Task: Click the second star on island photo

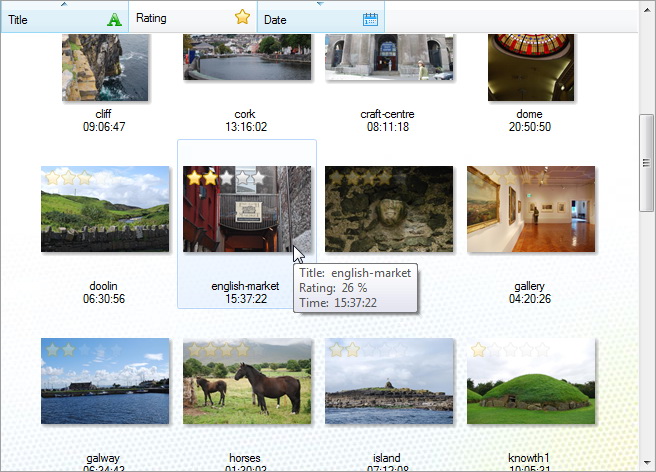Action: pyautogui.click(x=353, y=350)
